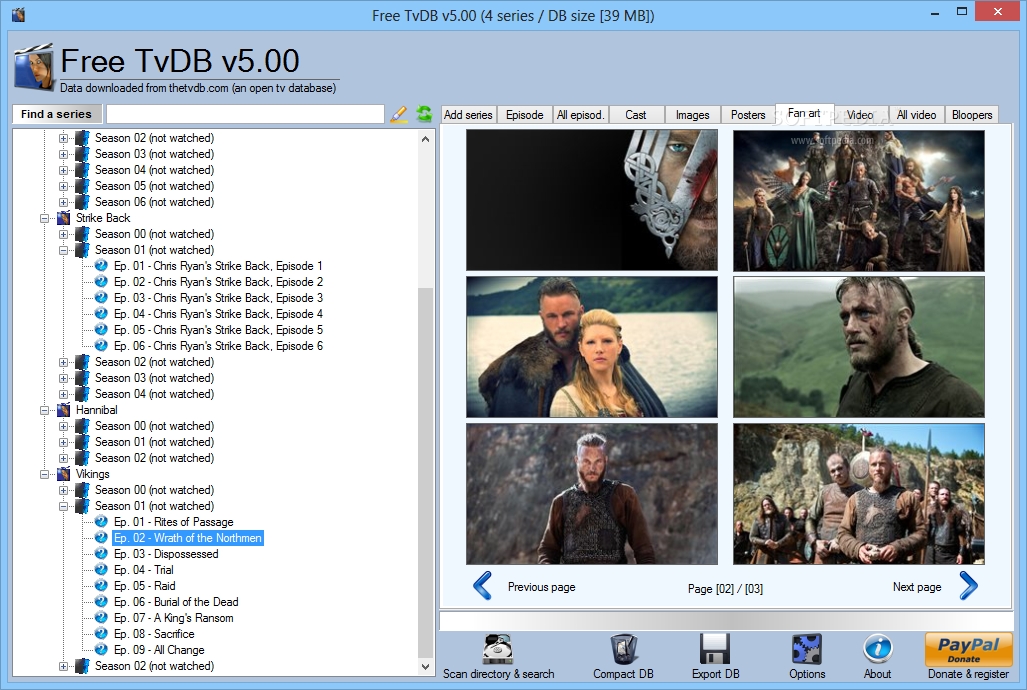Open the Viking helmet fan art thumbnail
This screenshot has width=1027, height=690.
pos(591,200)
